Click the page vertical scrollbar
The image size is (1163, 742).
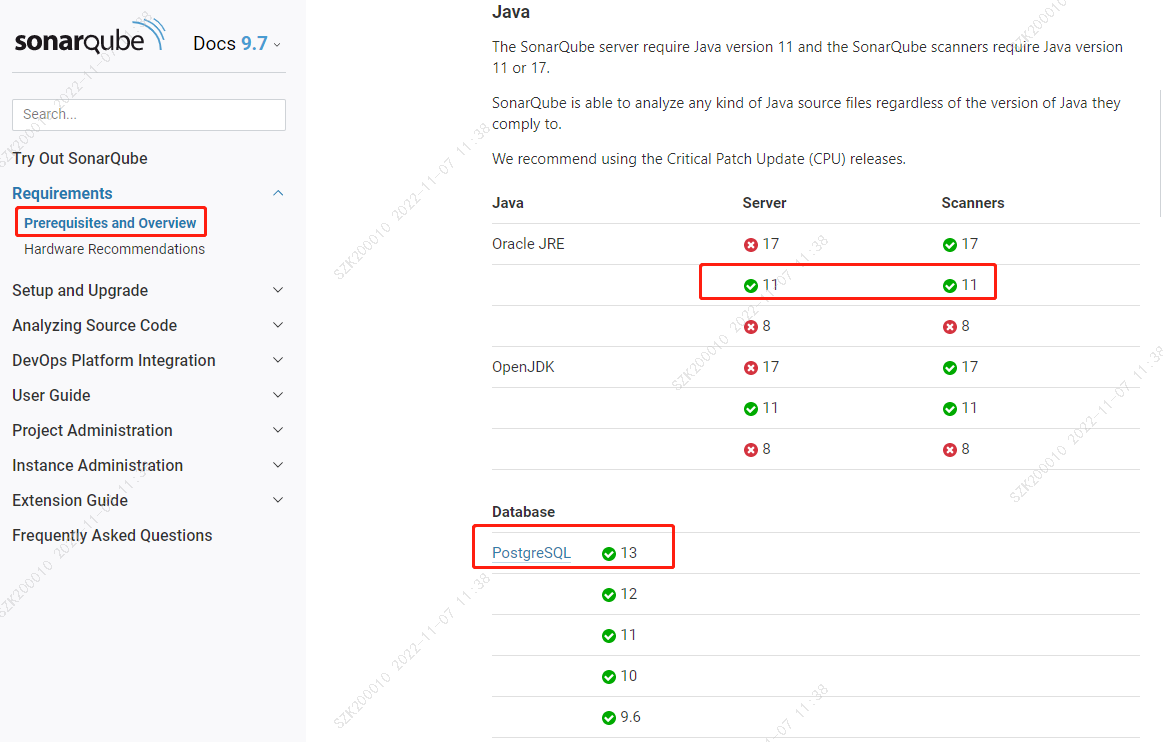(1159, 152)
